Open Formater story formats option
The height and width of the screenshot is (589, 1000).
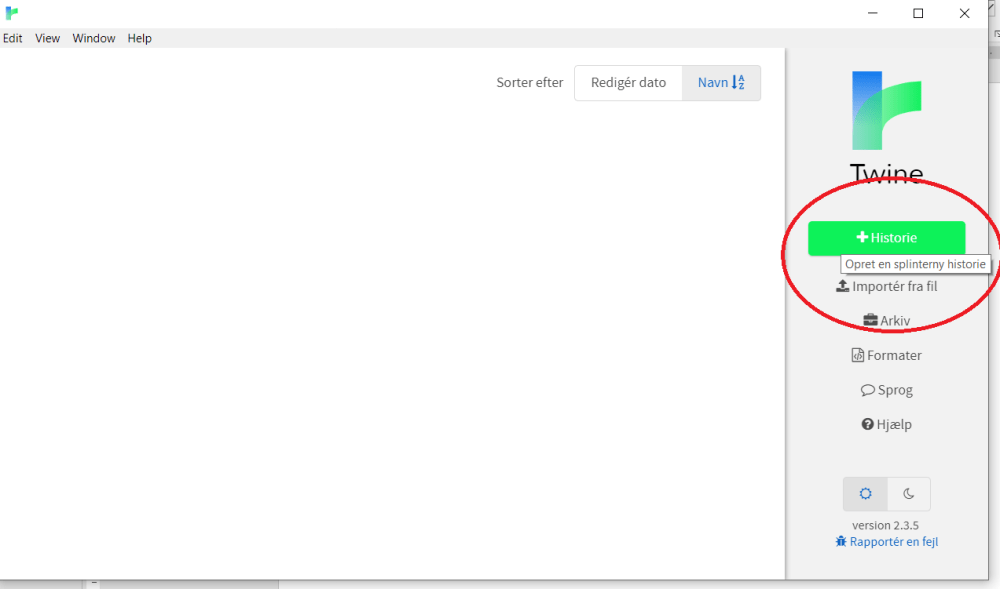(886, 355)
